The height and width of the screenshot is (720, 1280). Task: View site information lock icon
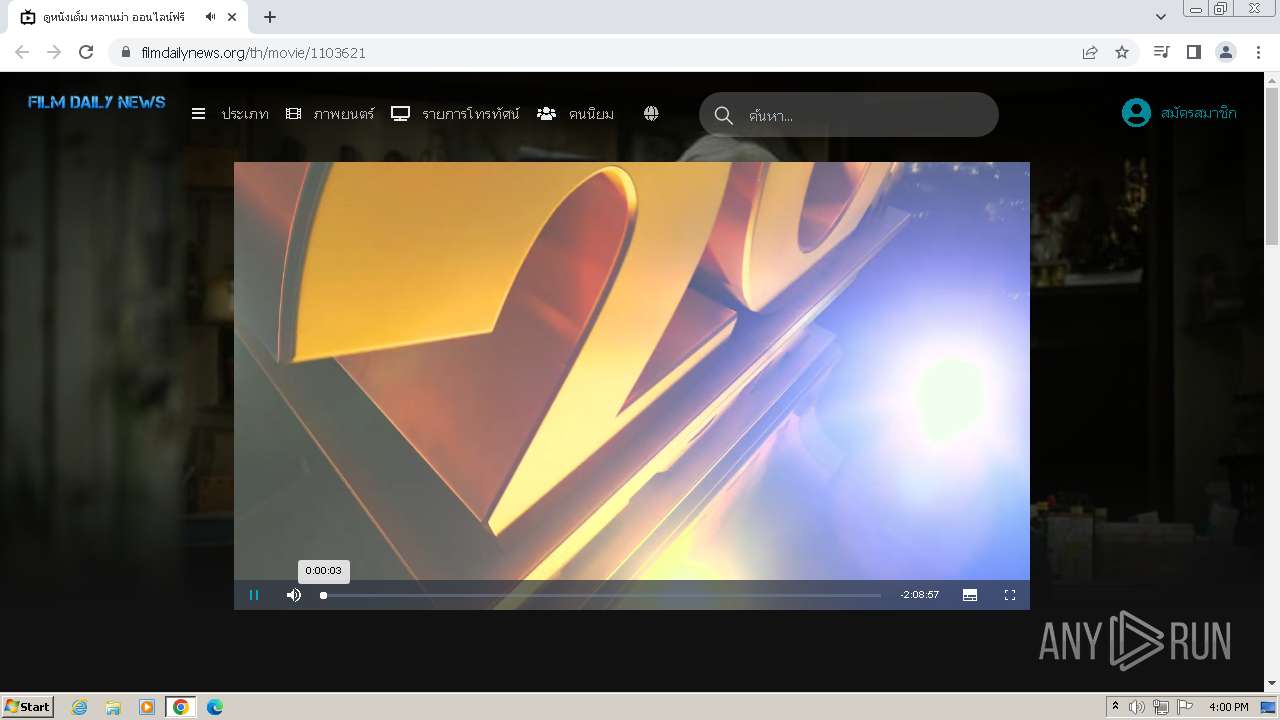click(125, 52)
